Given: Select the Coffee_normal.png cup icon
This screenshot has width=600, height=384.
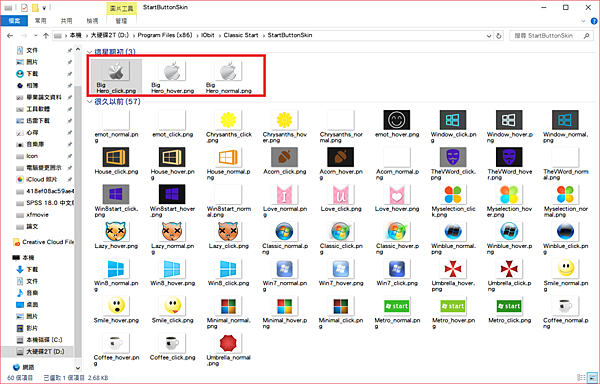Looking at the screenshot, I should coord(565,305).
